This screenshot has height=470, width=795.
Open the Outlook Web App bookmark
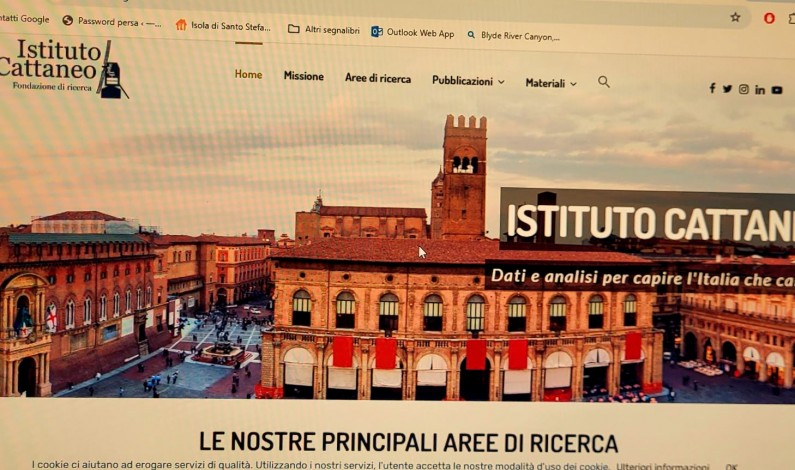click(413, 32)
